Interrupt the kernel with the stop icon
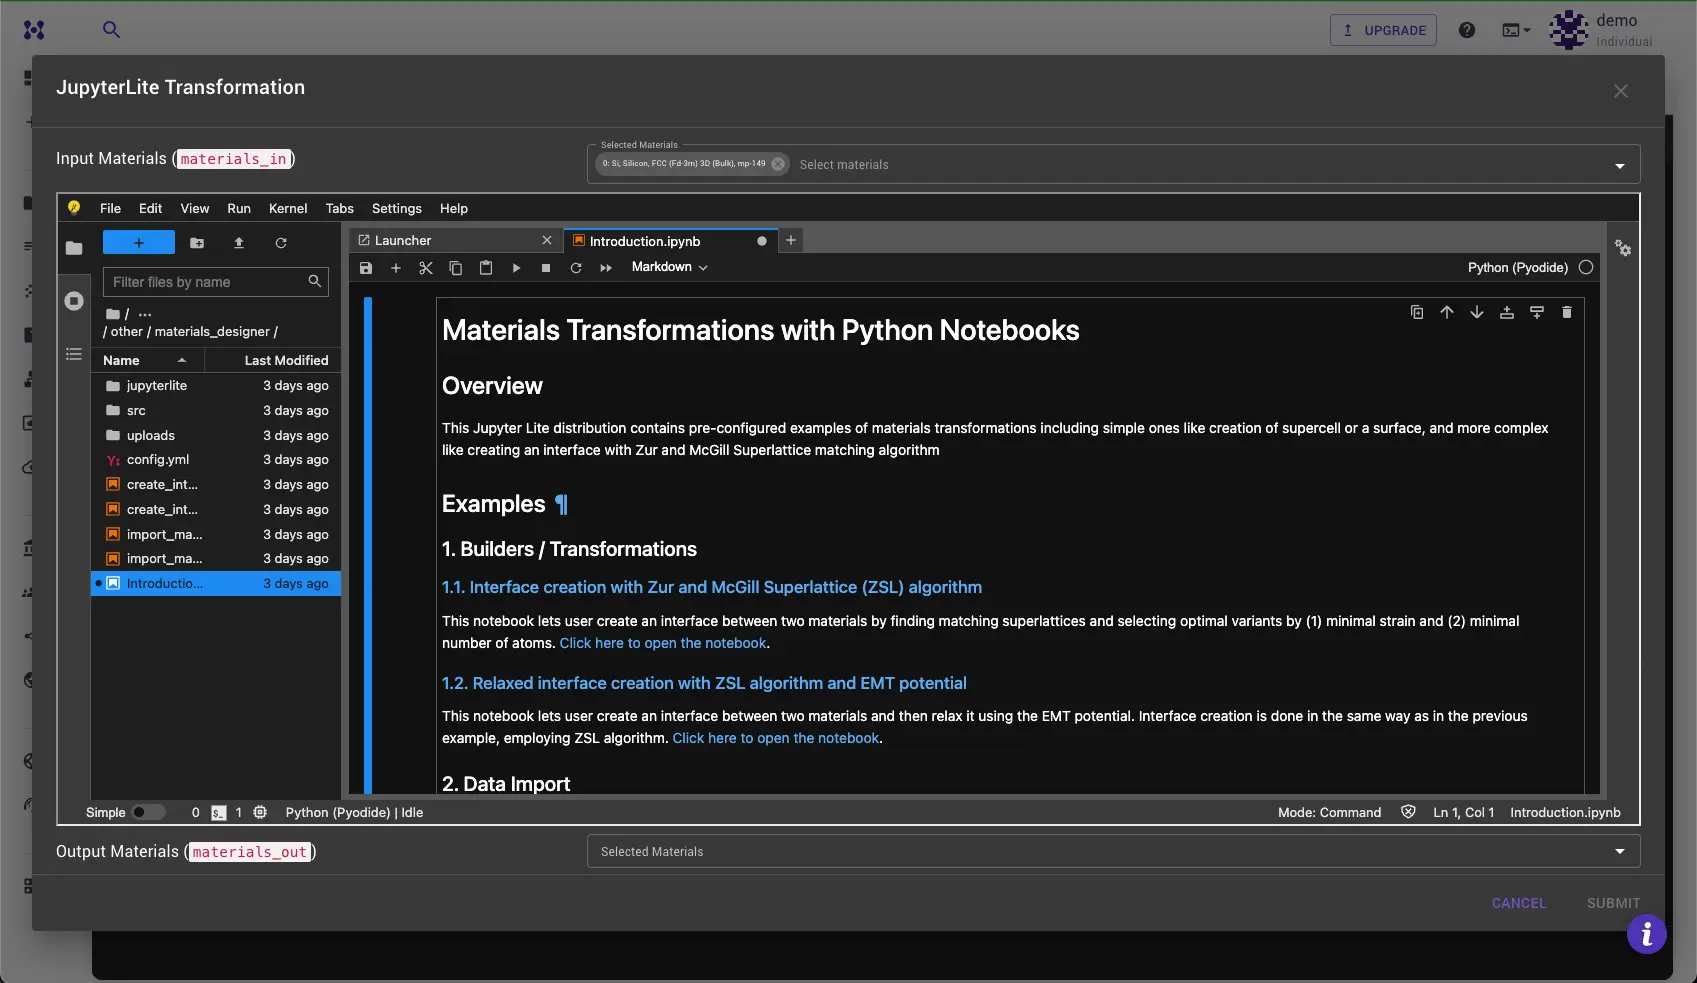Viewport: 1697px width, 983px height. 546,267
